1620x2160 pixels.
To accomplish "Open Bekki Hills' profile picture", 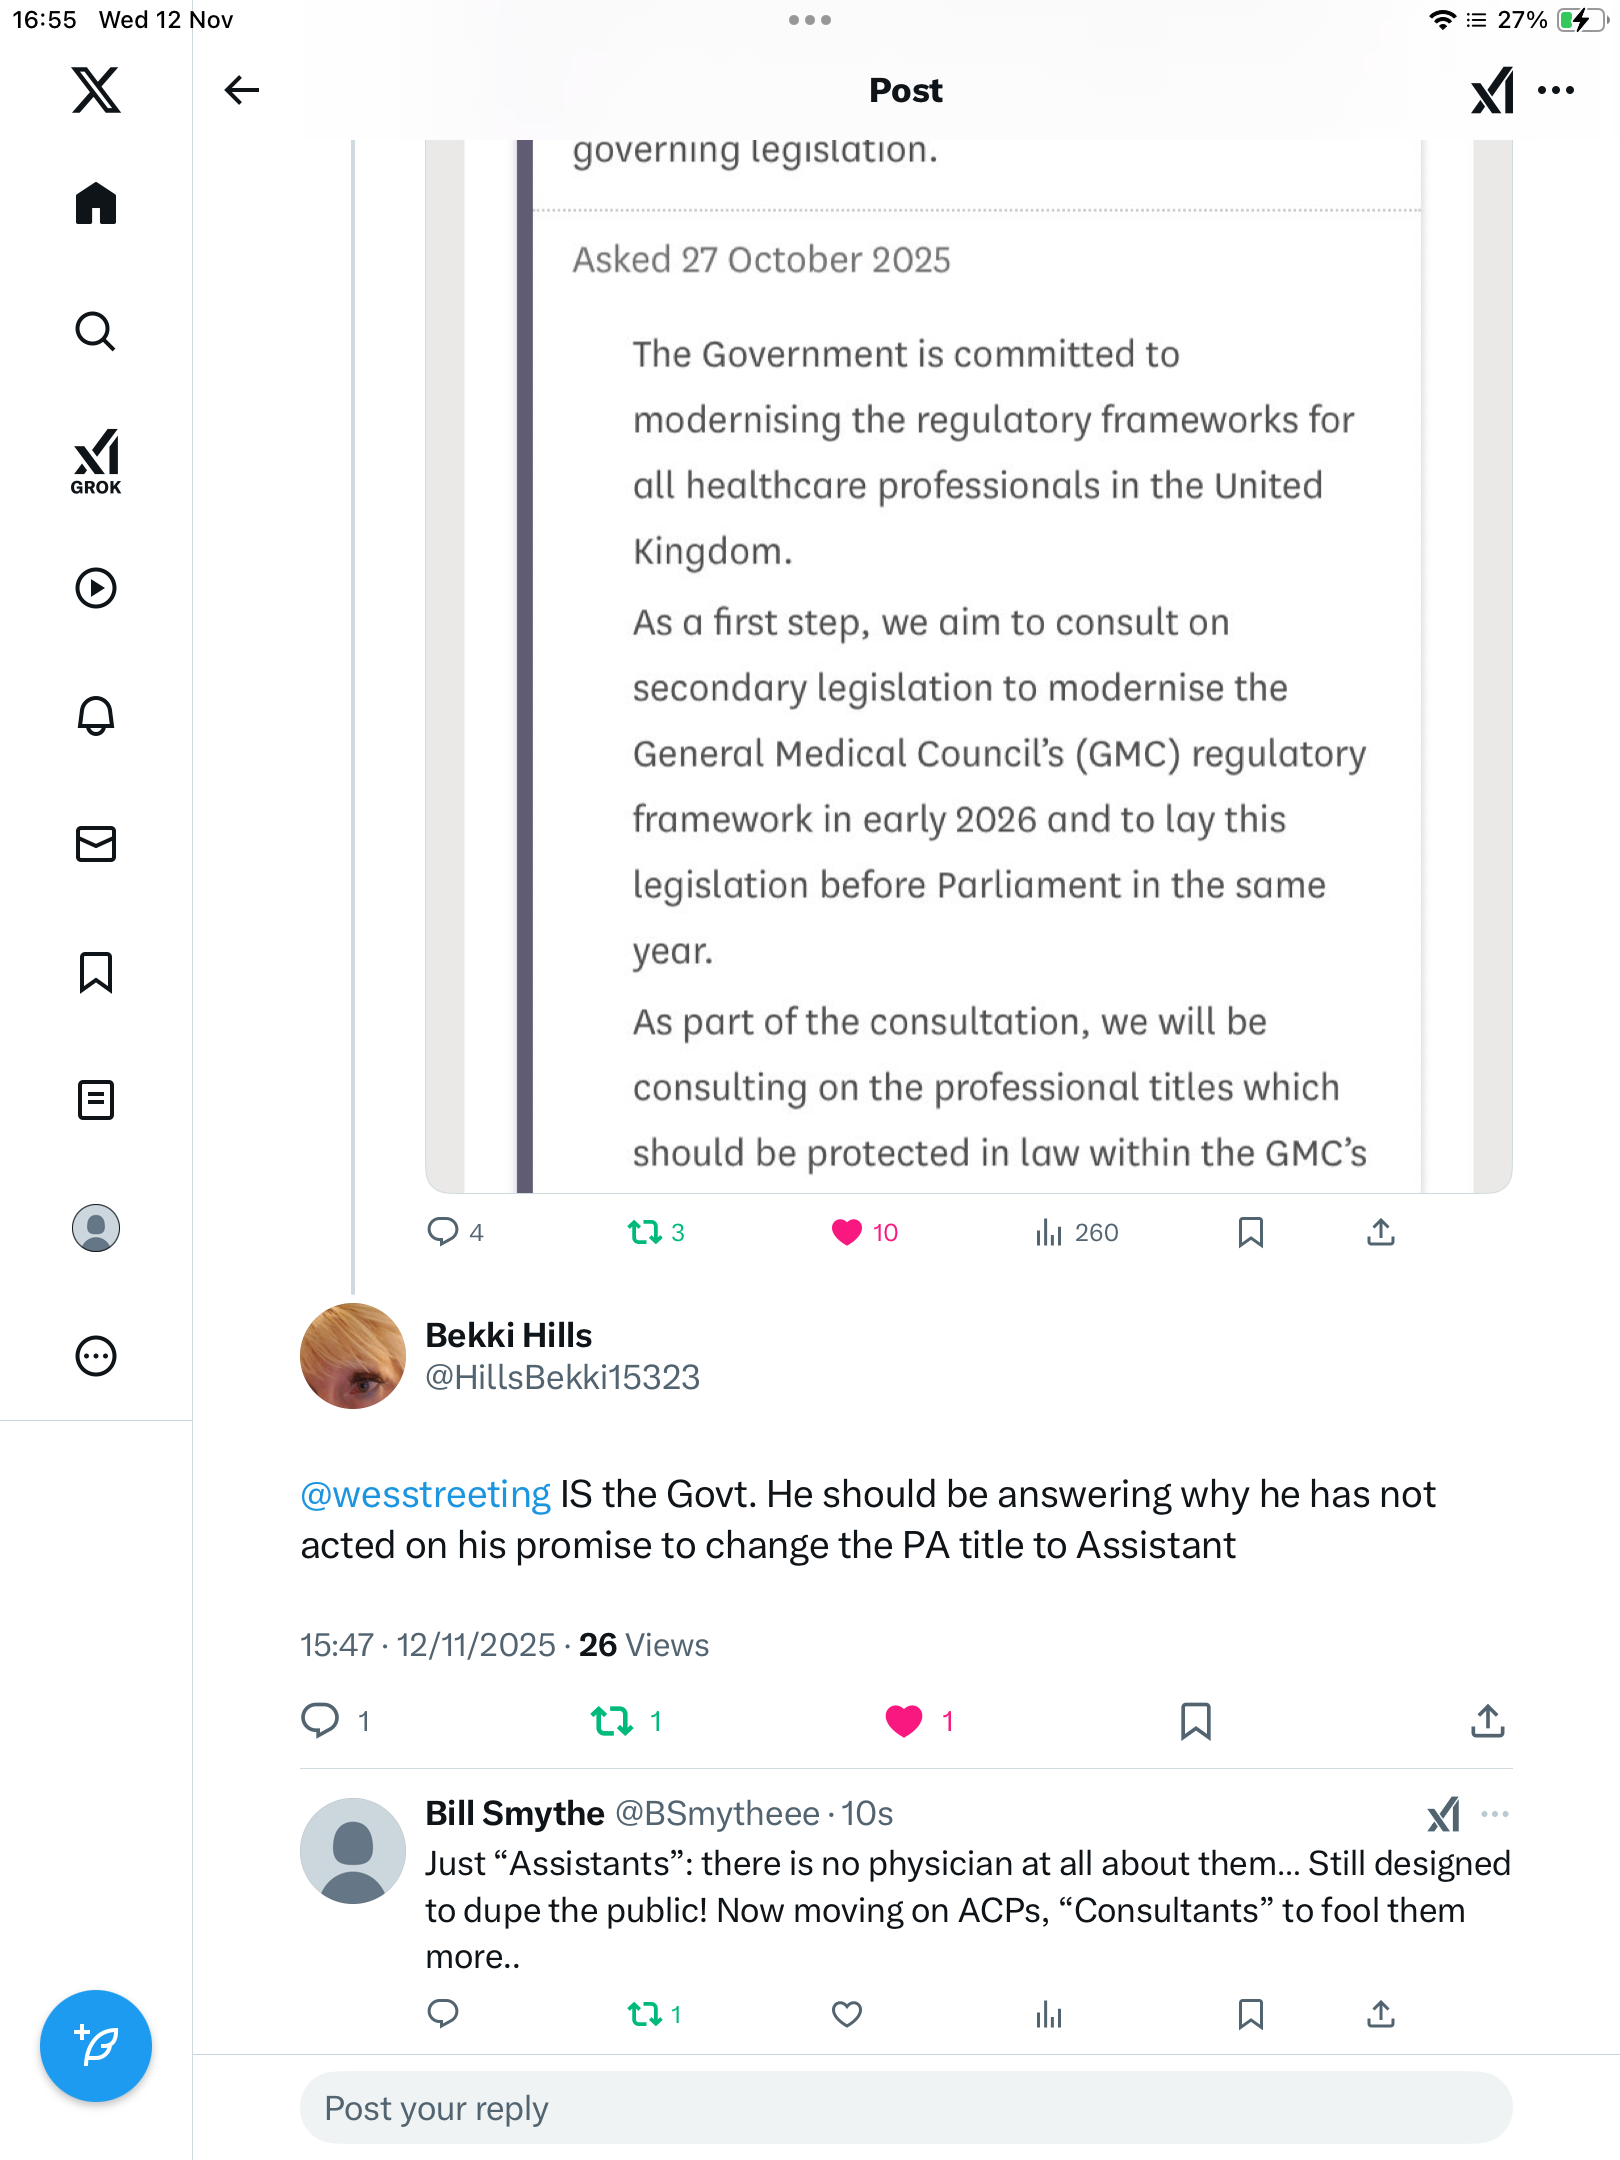I will click(x=353, y=1355).
